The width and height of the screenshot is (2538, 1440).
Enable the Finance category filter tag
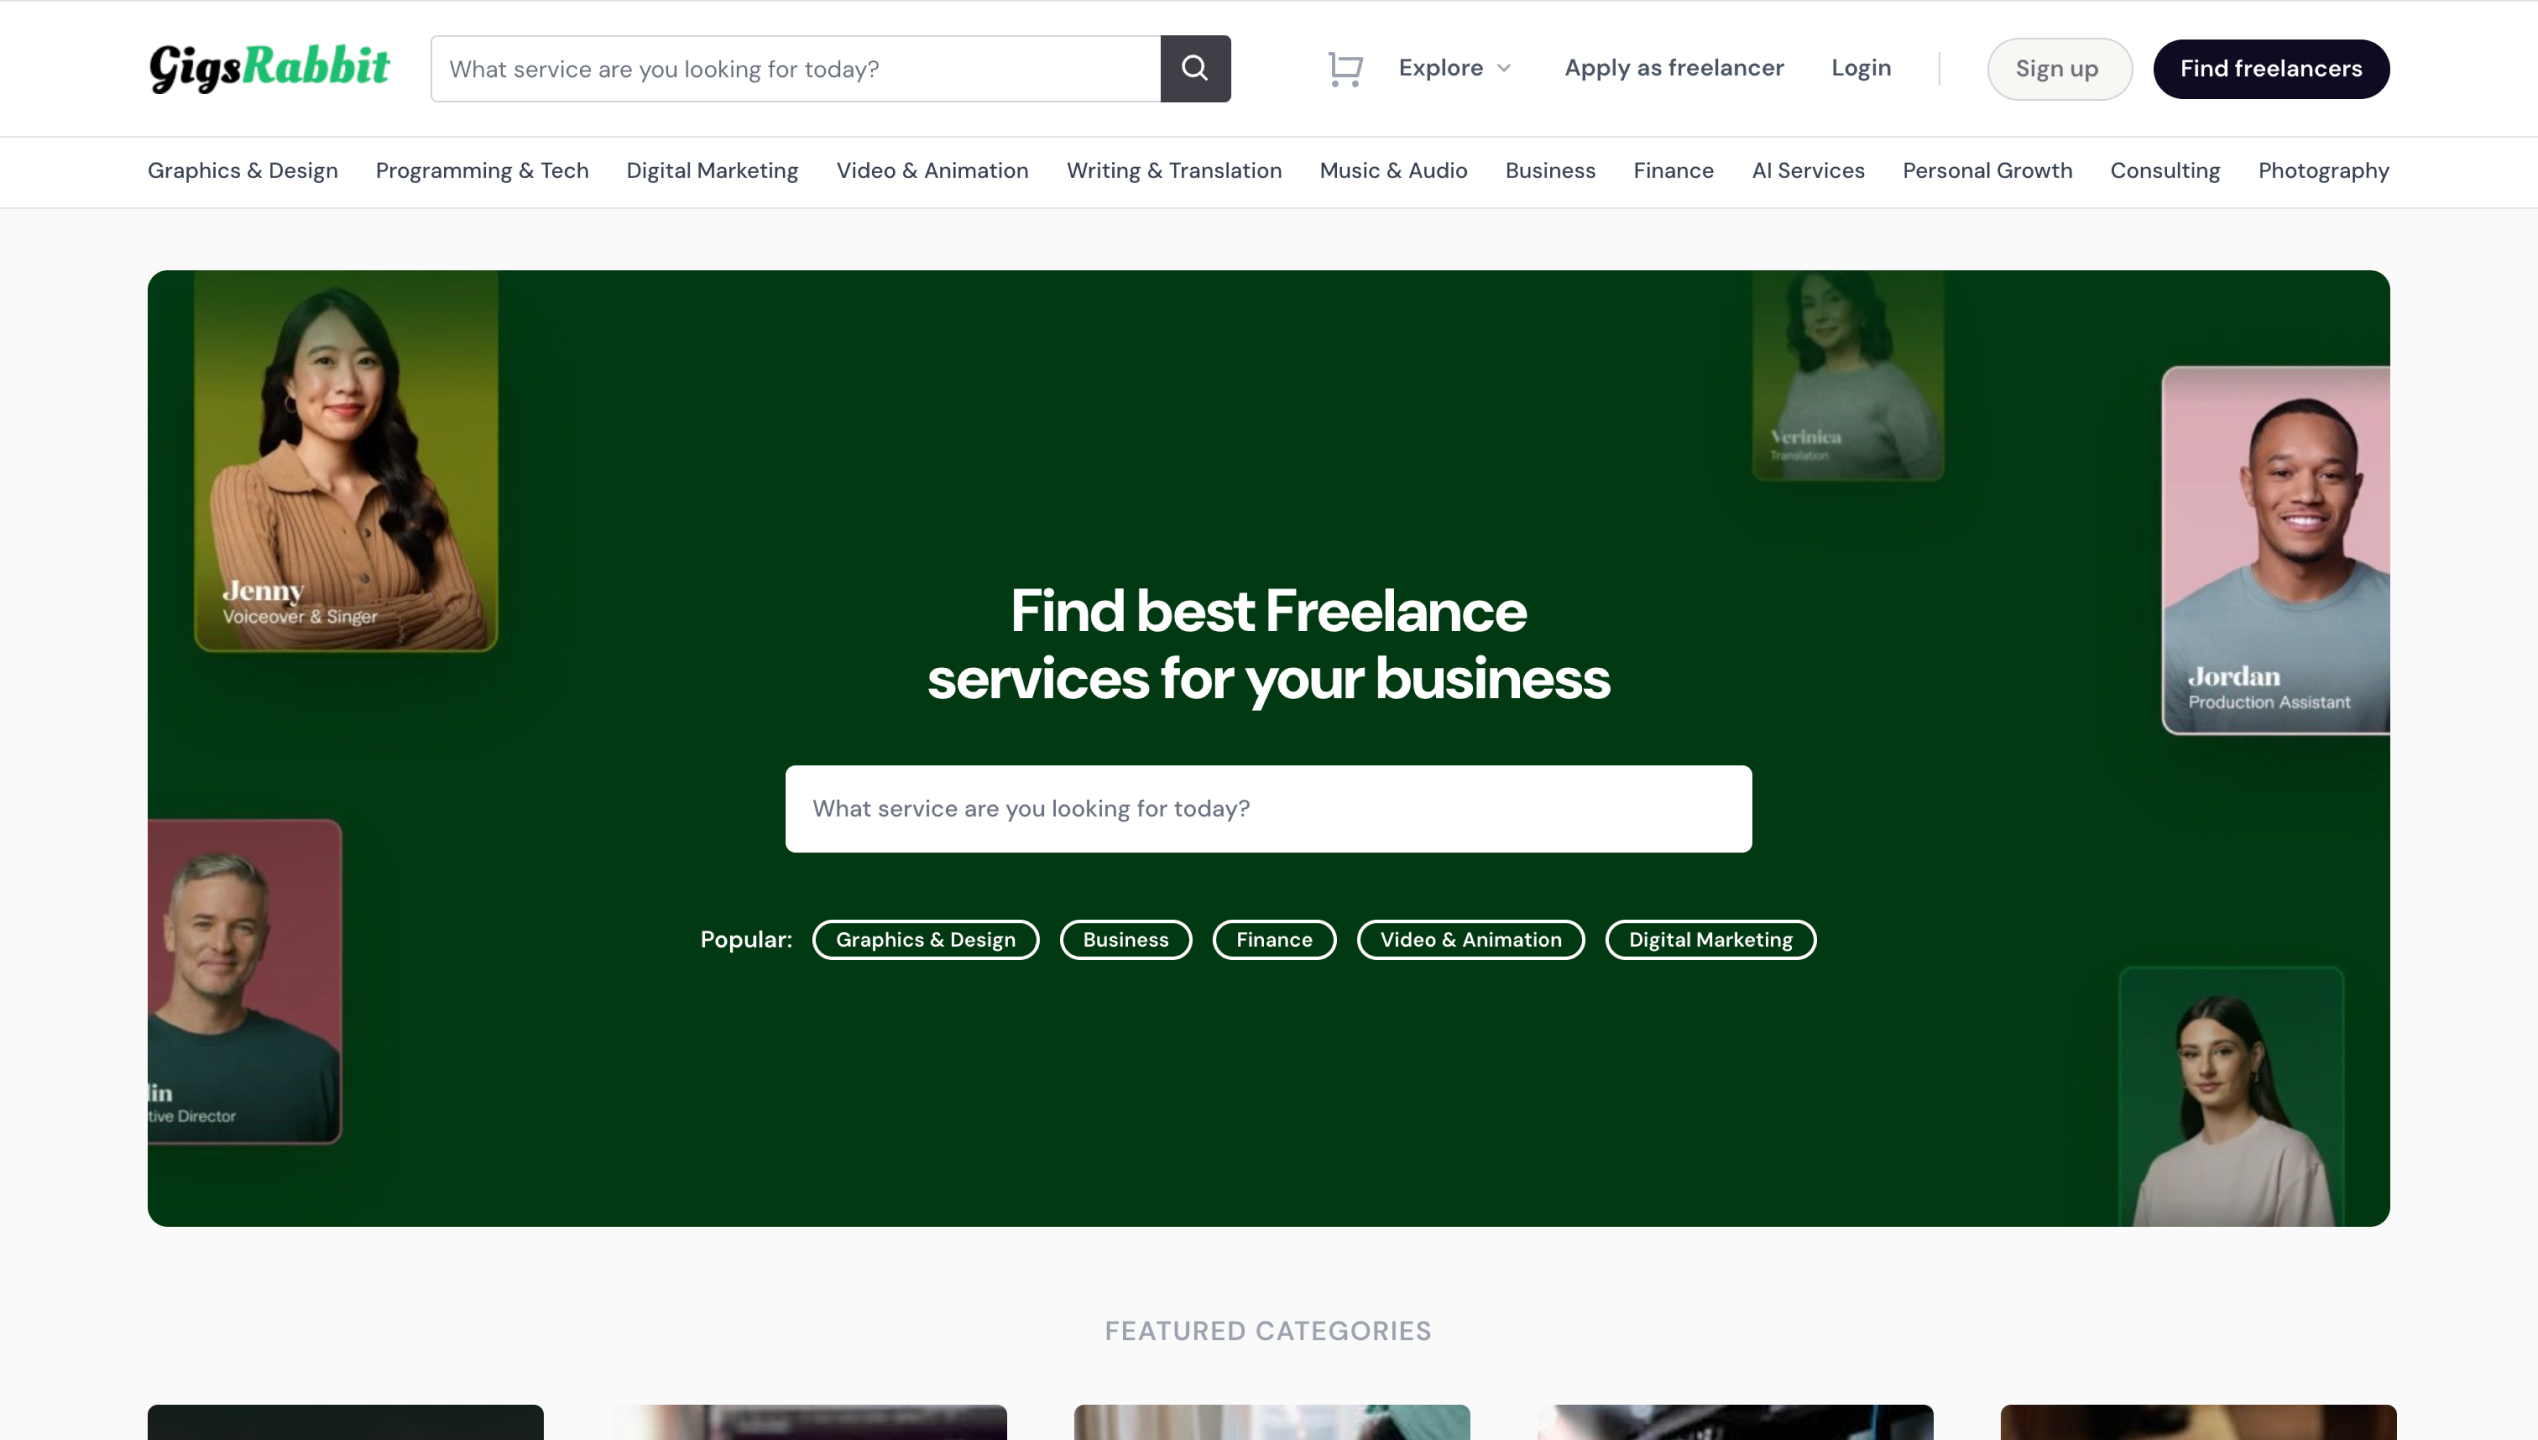pos(1274,938)
